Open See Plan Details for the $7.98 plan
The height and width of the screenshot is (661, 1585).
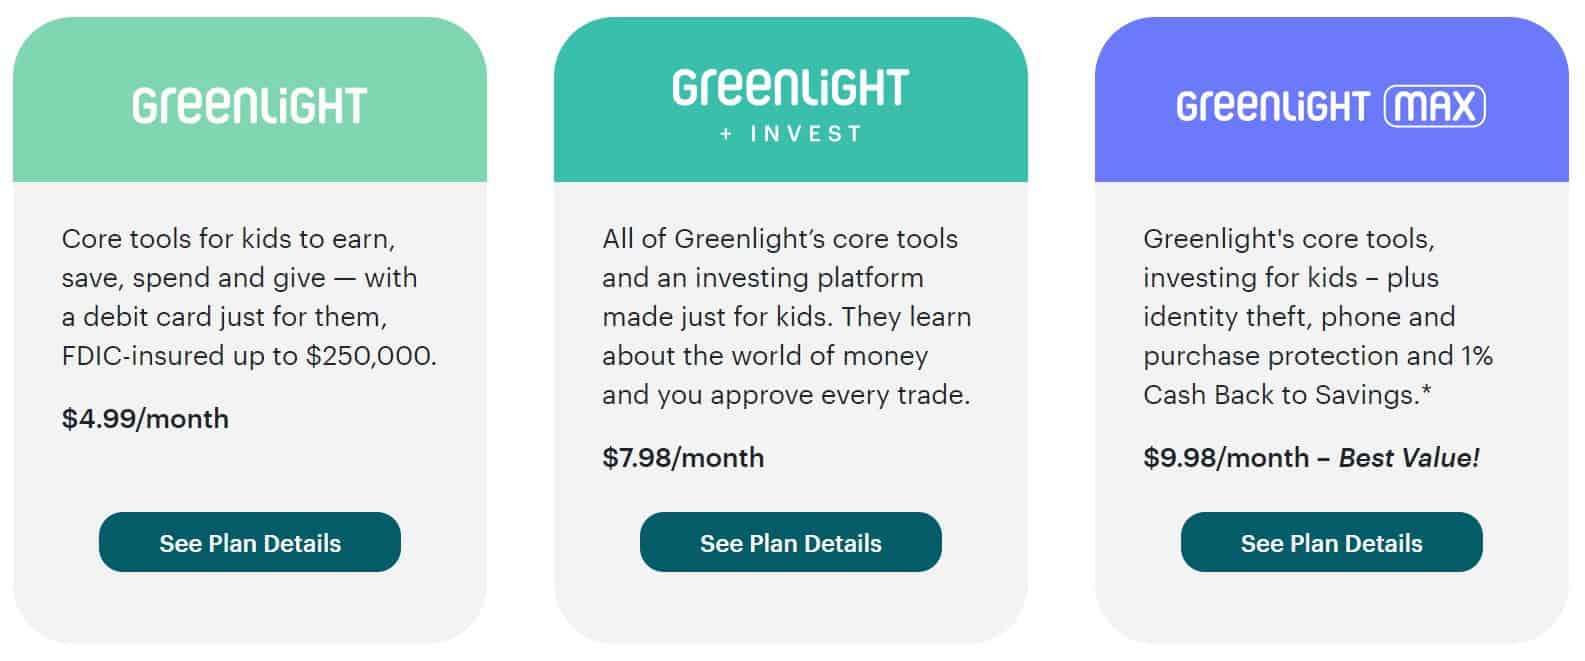click(x=791, y=542)
